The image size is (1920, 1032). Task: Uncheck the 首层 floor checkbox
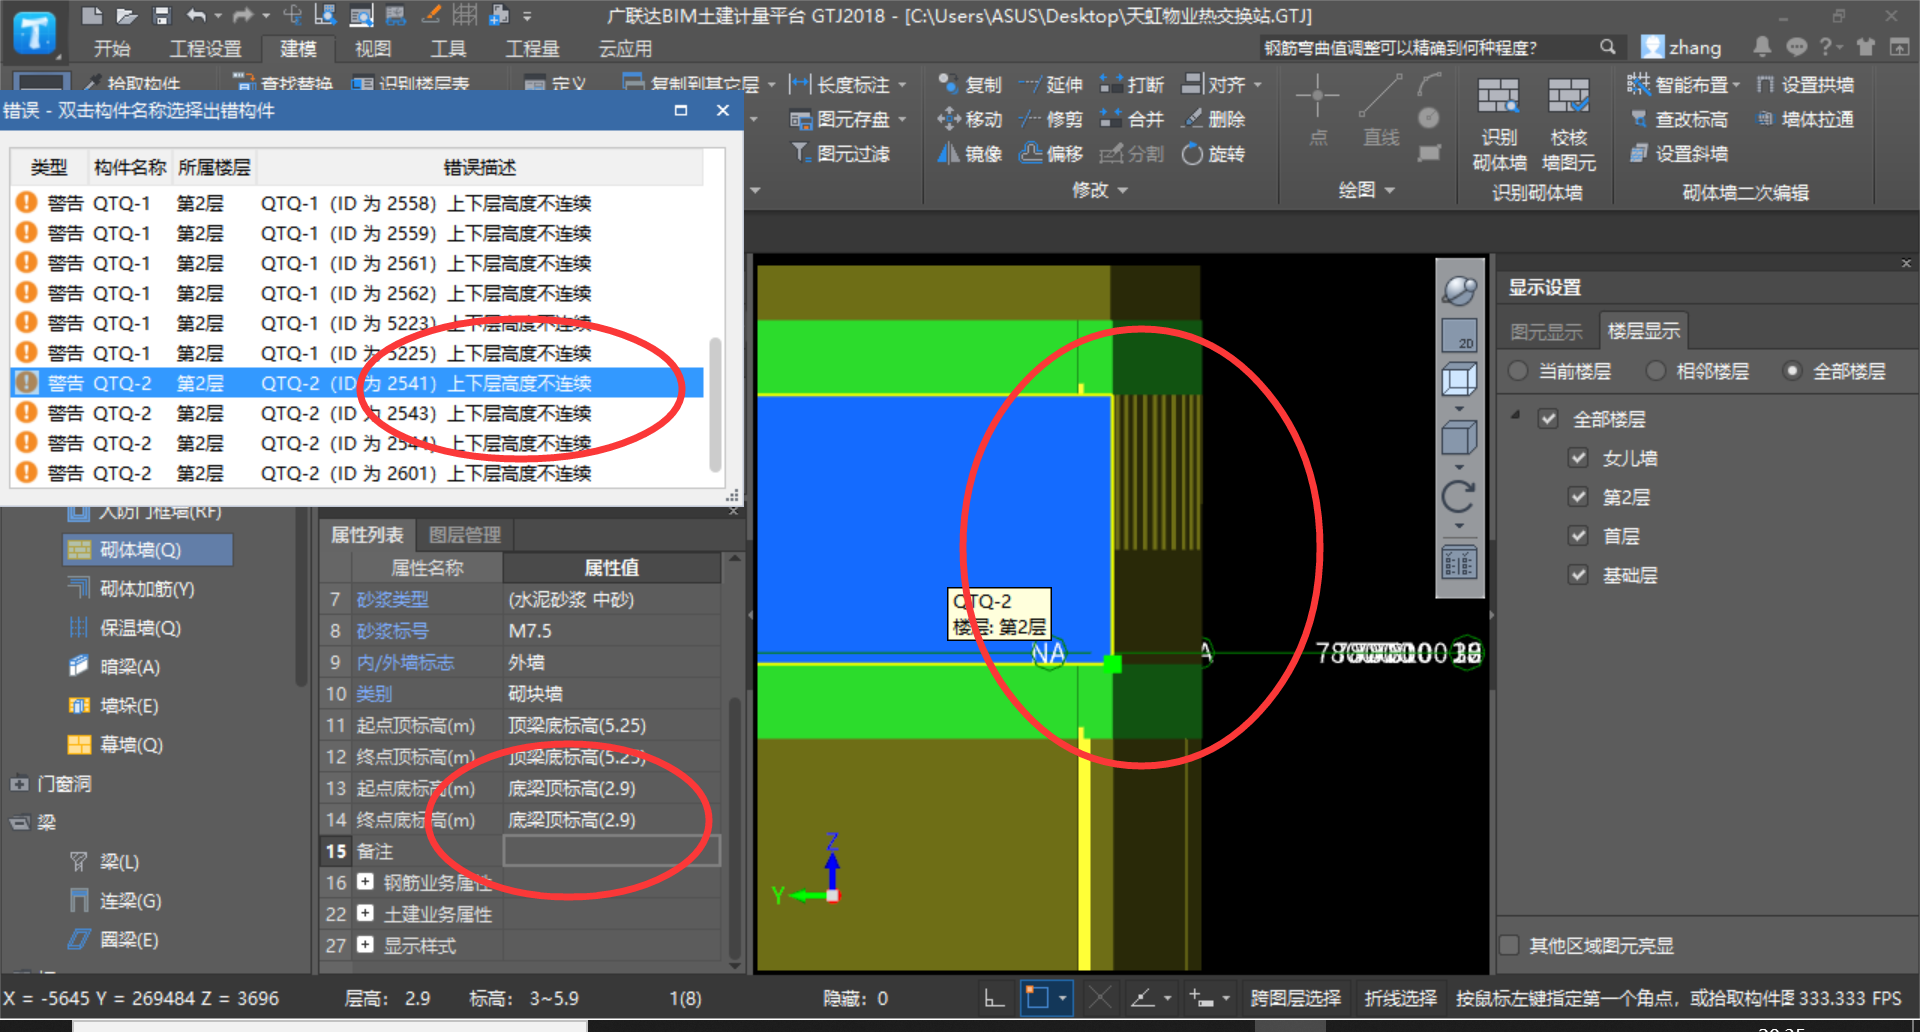point(1579,536)
